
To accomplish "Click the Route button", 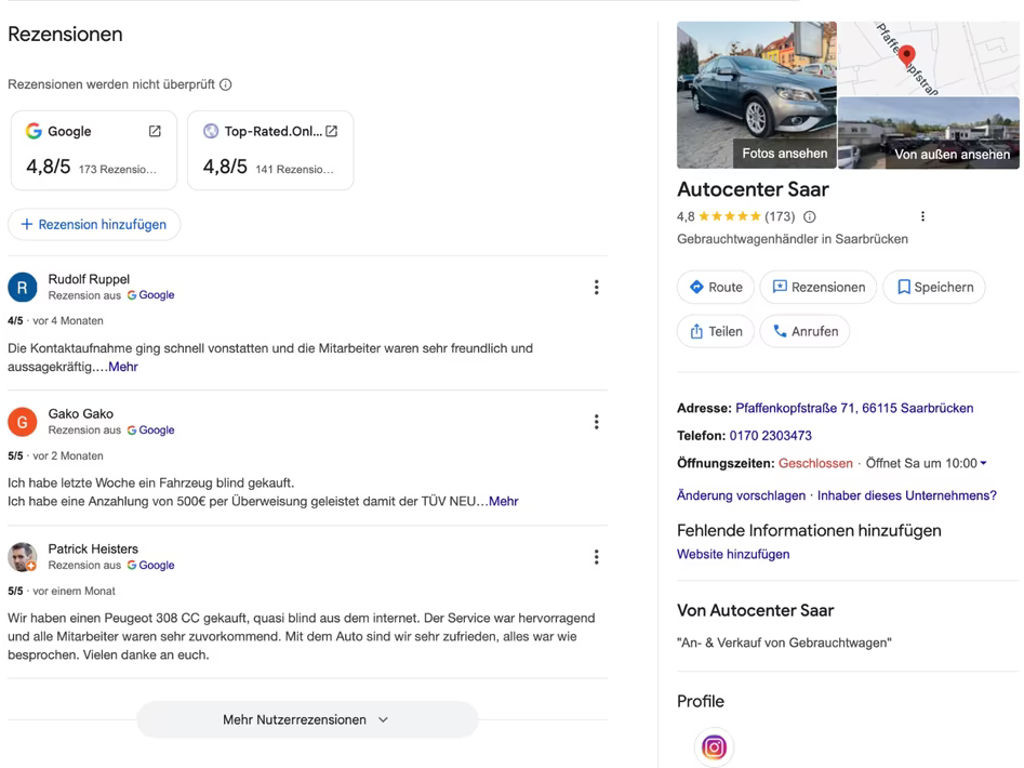I will [x=716, y=287].
